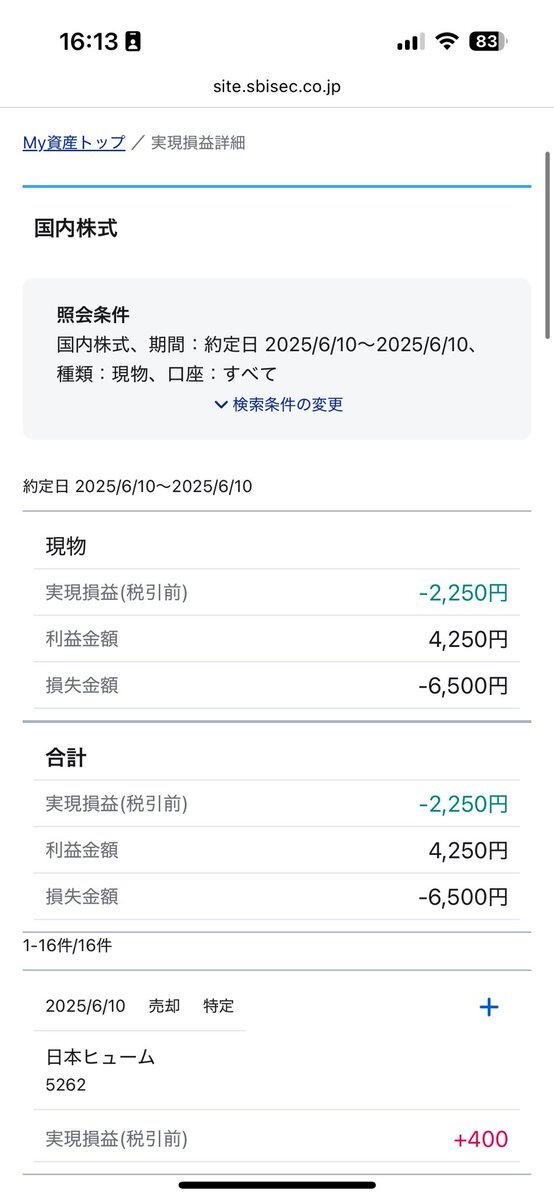Viewport: 554px width, 1200px height.
Task: Select the 2025/6/10 売却 特定 row header
Action: 140,1006
